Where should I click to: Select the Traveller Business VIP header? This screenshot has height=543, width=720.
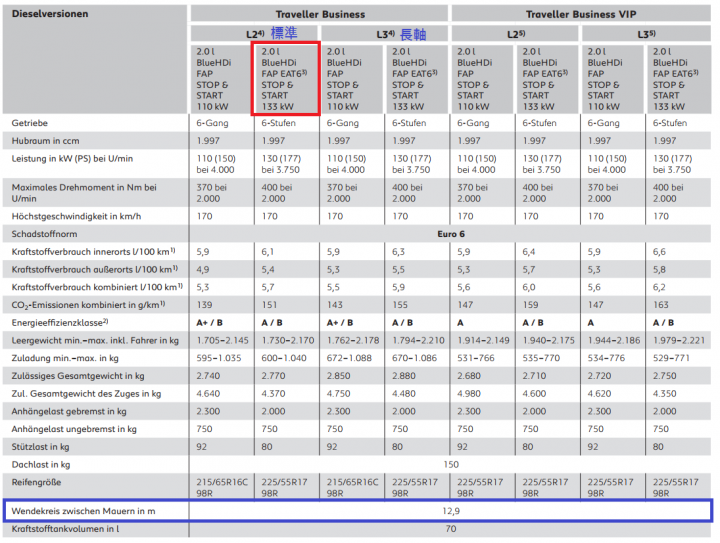click(581, 14)
